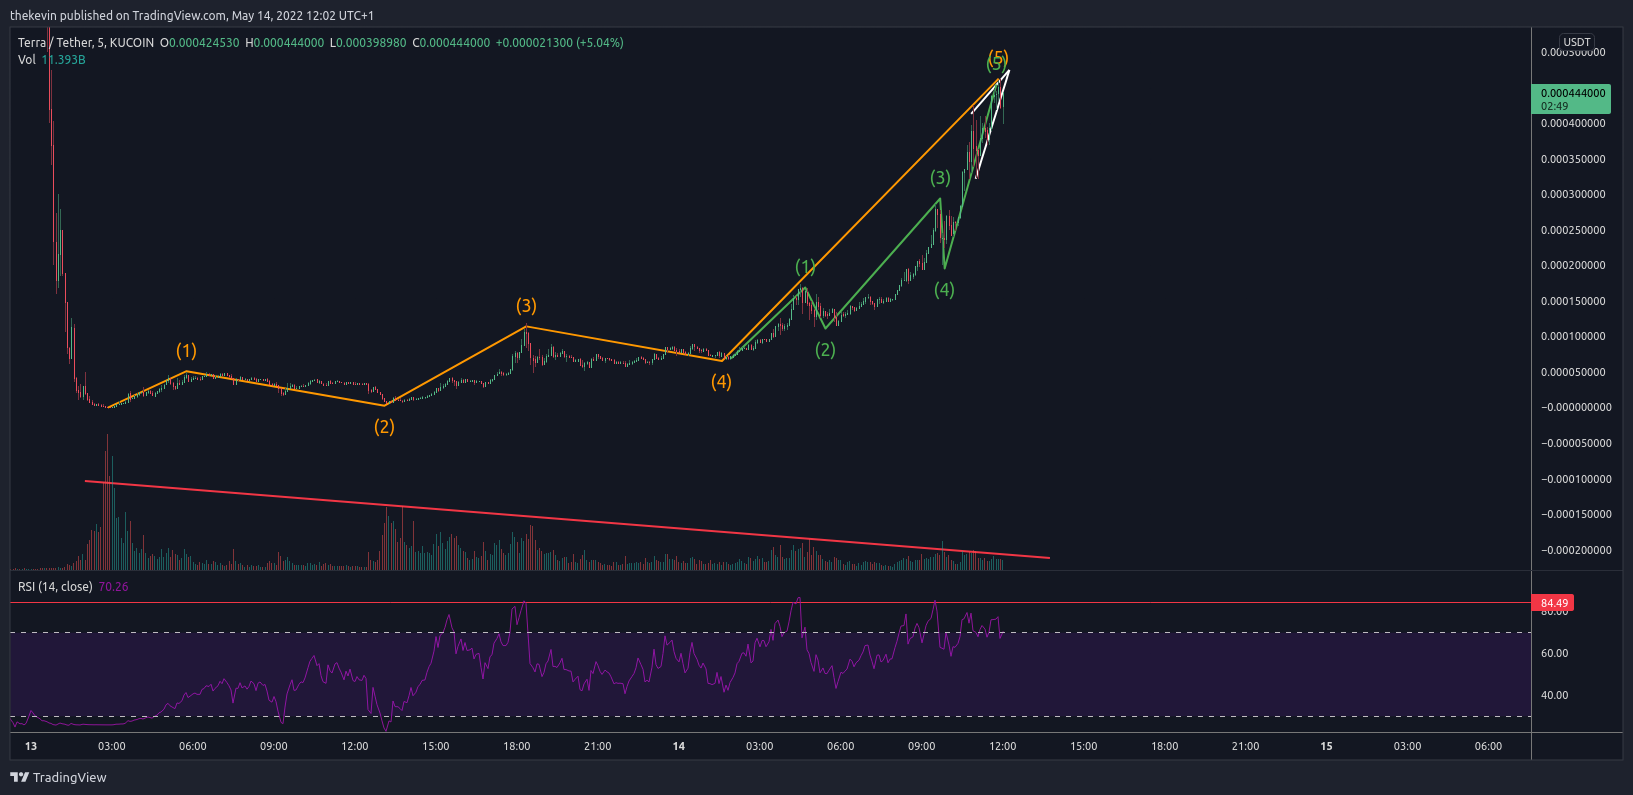Viewport: 1633px width, 795px height.
Task: Click RSI axis label 60.00
Action: coord(1554,653)
